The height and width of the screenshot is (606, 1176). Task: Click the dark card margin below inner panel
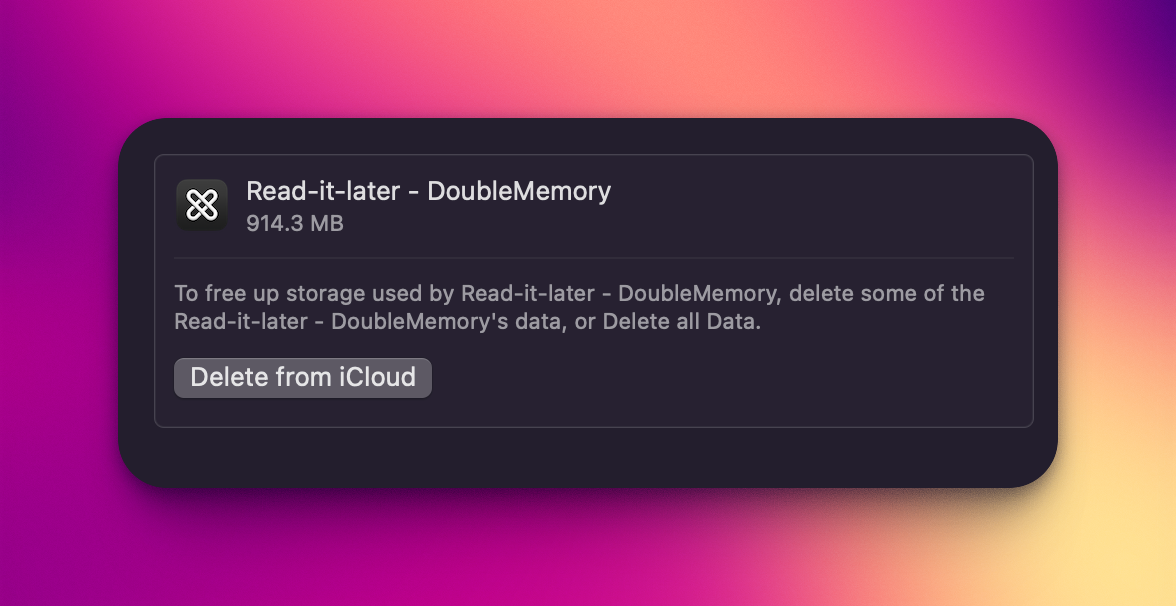pyautogui.click(x=589, y=458)
